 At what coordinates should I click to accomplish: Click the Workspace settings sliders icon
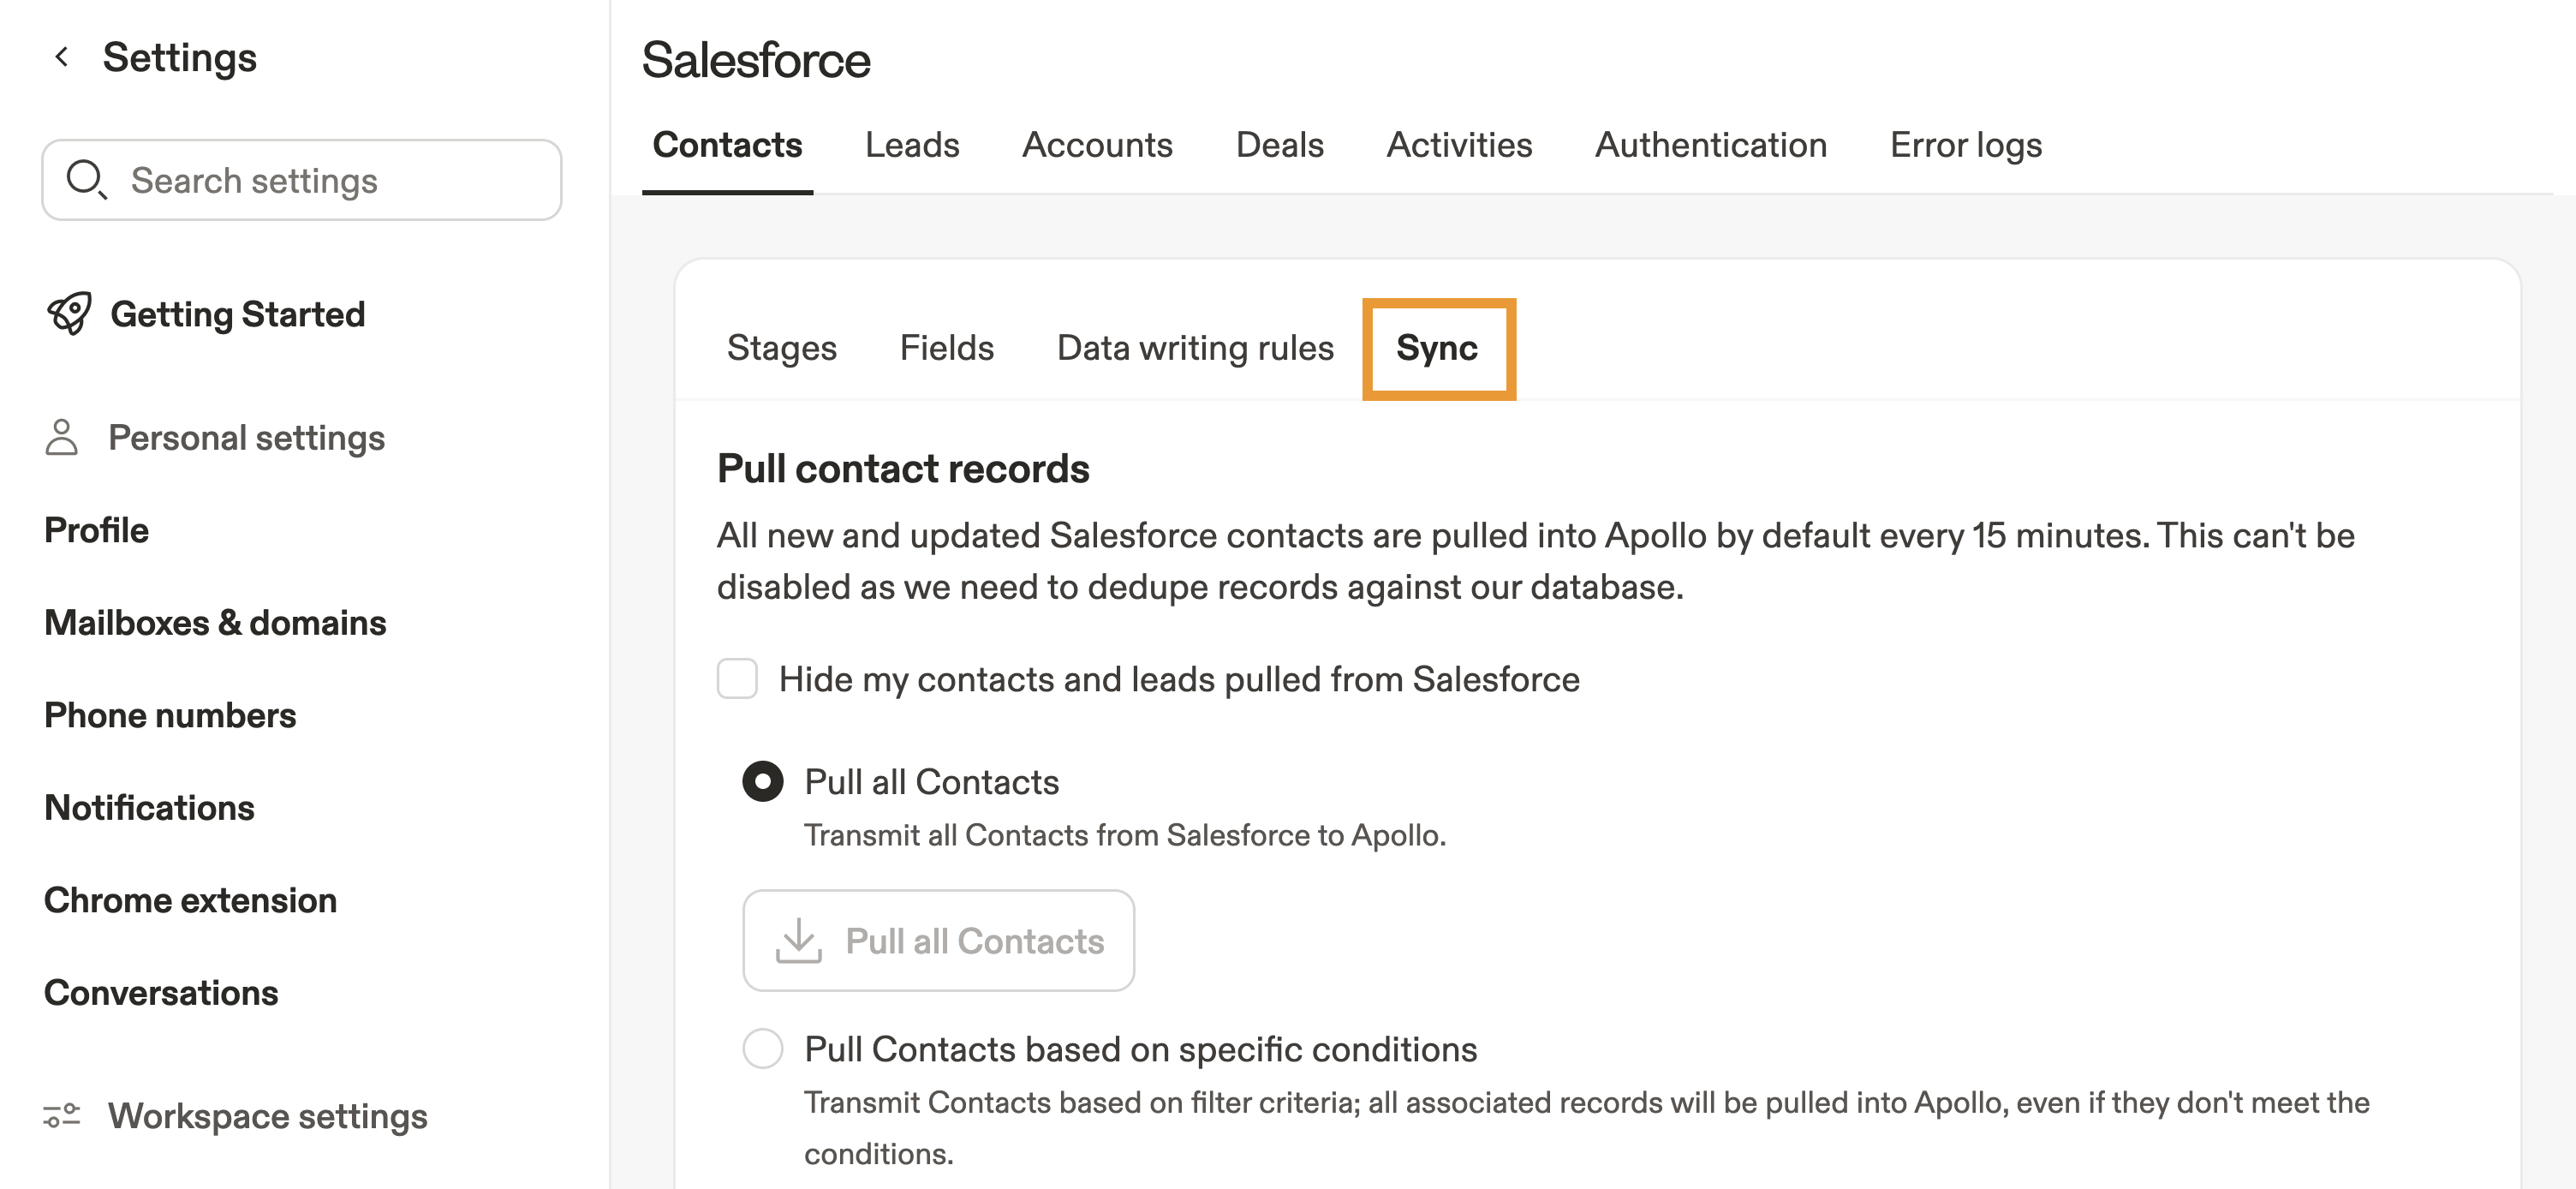62,1115
